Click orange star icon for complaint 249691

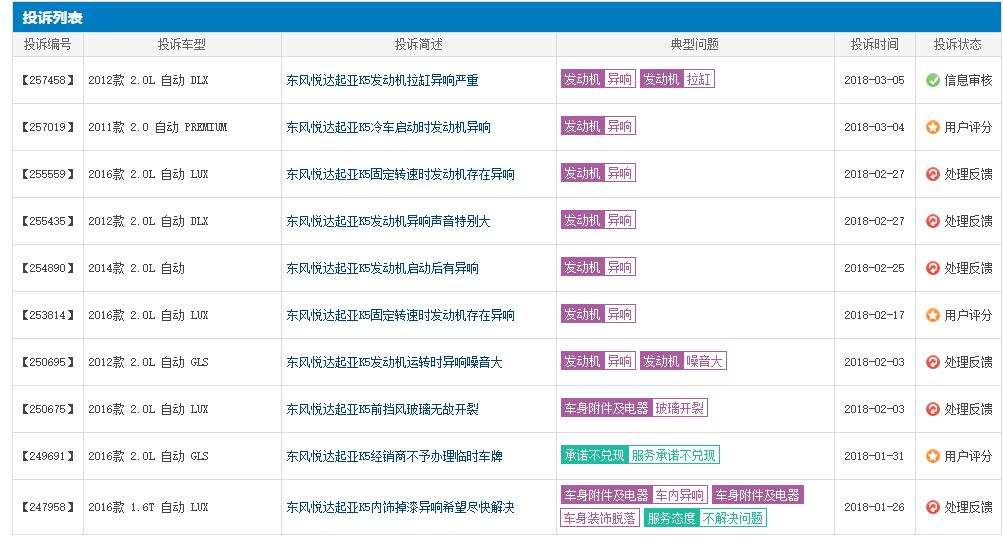(x=933, y=456)
